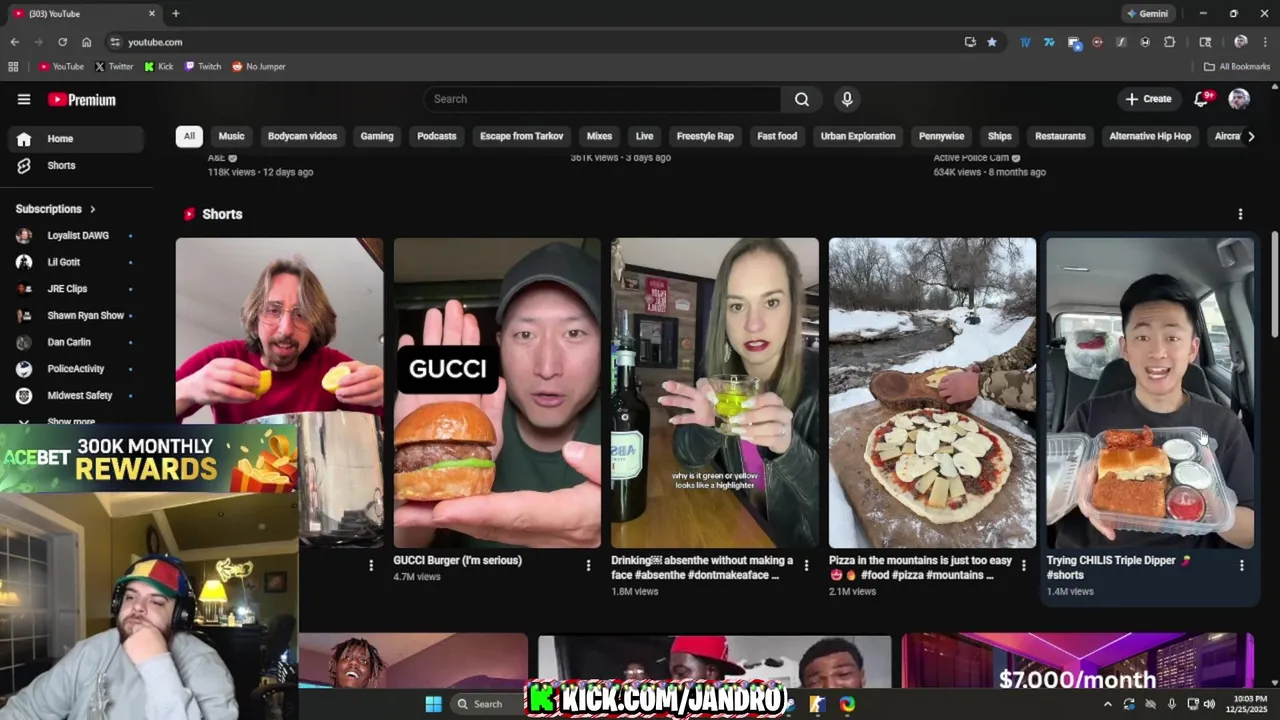1280x720 pixels.
Task: Click the search magnifier button
Action: pos(802,99)
